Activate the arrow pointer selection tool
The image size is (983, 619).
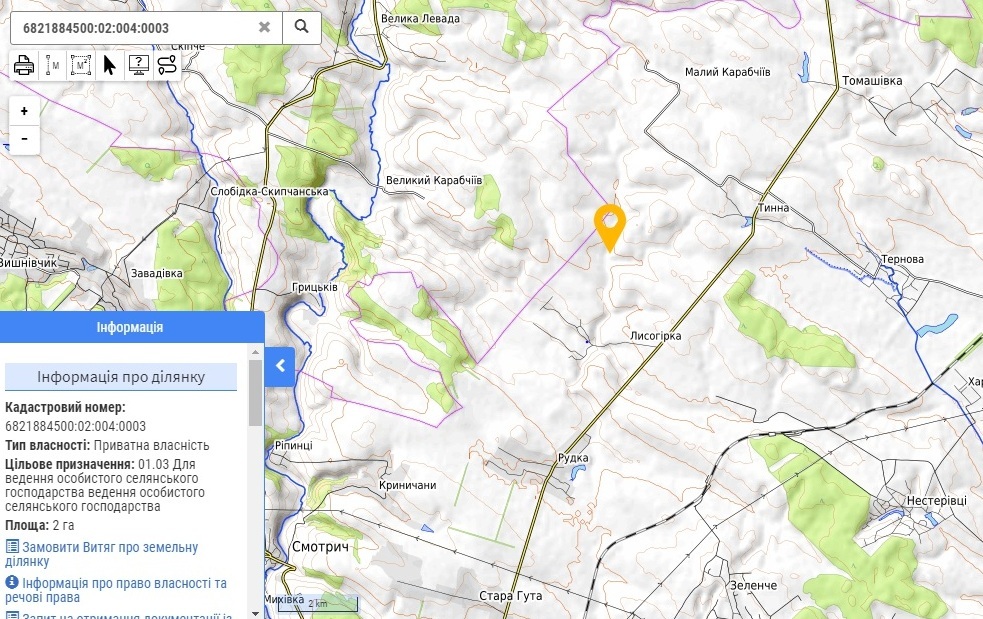point(110,65)
